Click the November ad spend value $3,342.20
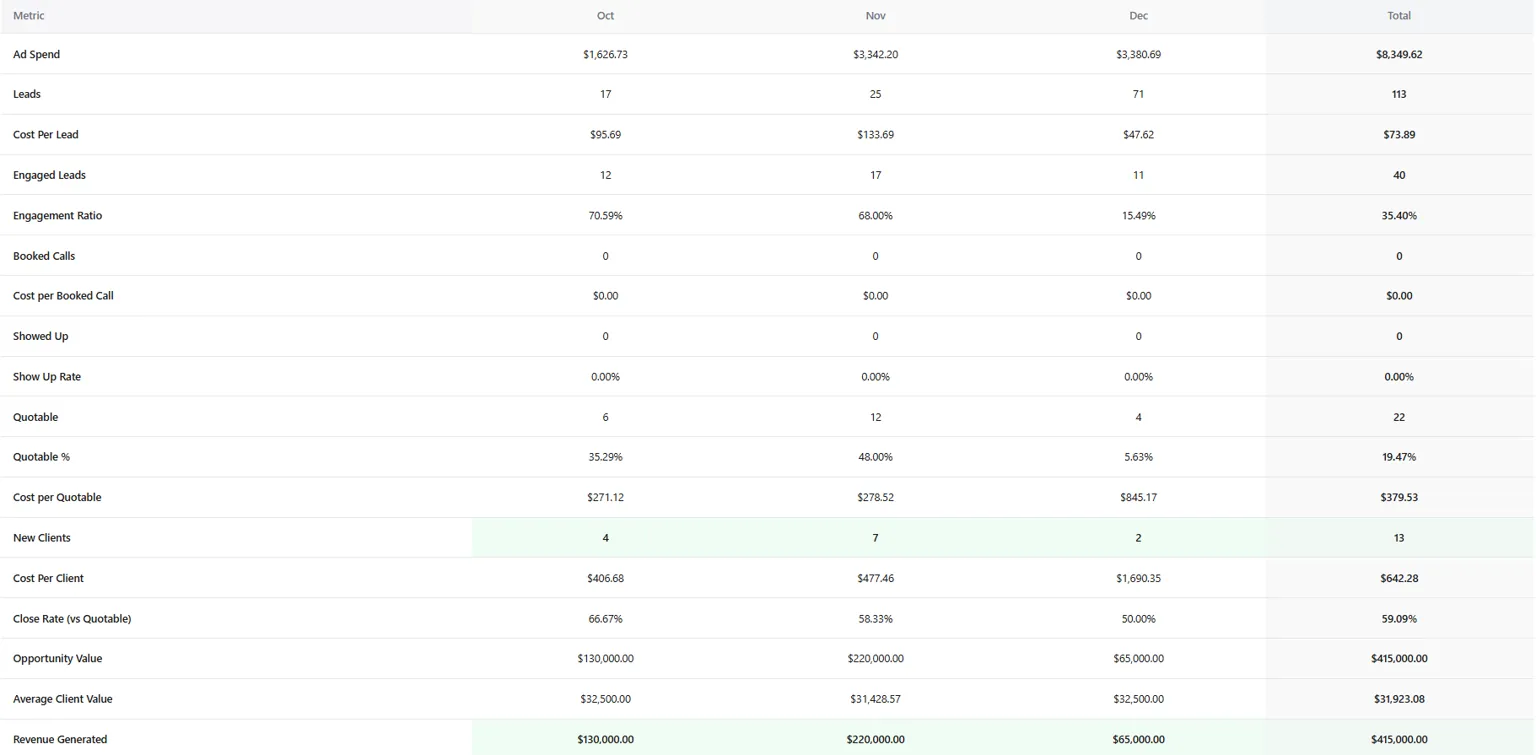 coord(875,55)
